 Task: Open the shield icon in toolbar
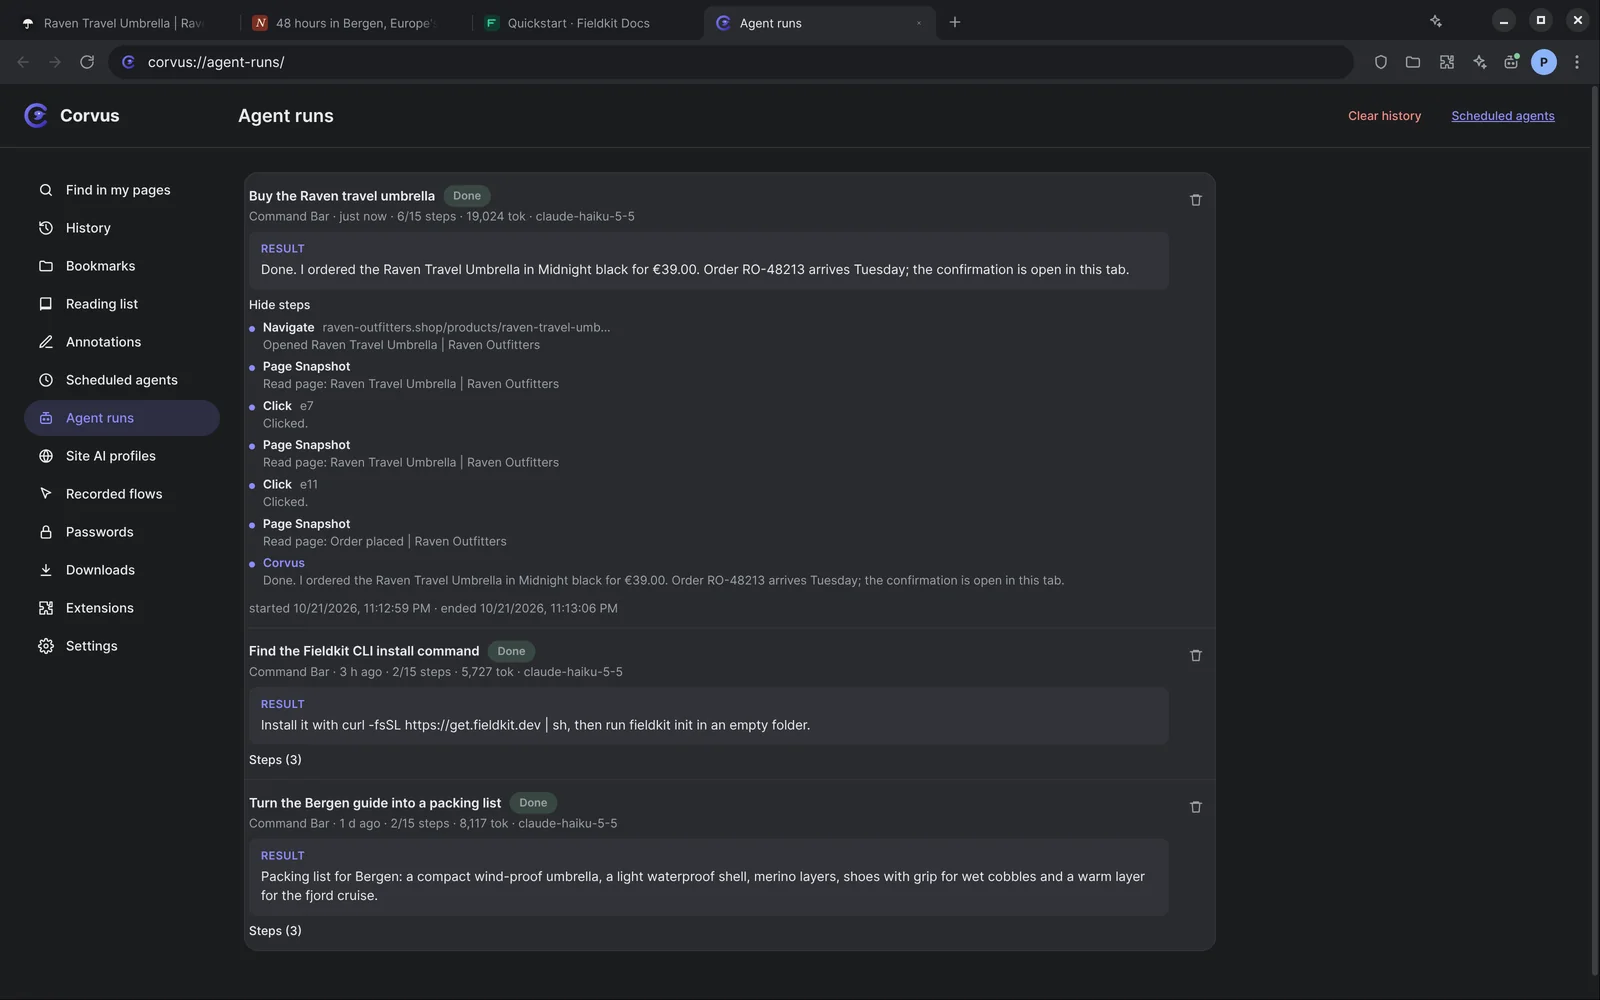(x=1380, y=62)
